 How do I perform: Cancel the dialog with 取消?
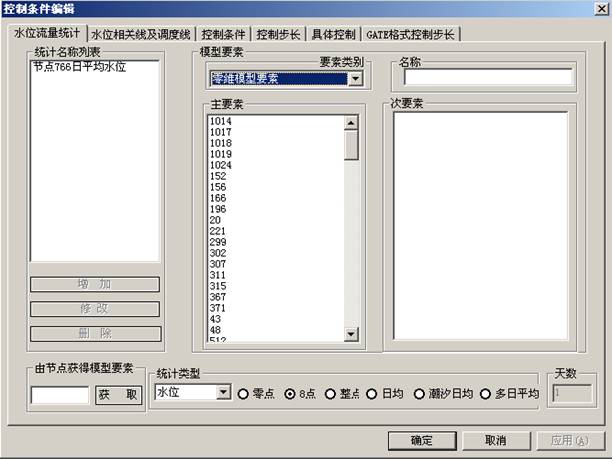(x=494, y=440)
